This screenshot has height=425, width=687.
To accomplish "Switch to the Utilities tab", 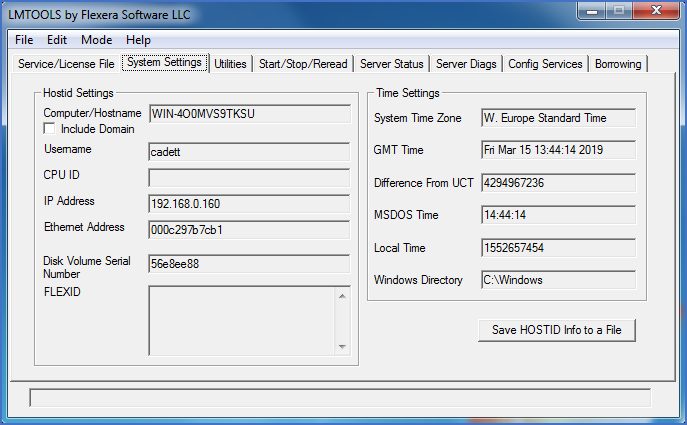I will coord(230,64).
